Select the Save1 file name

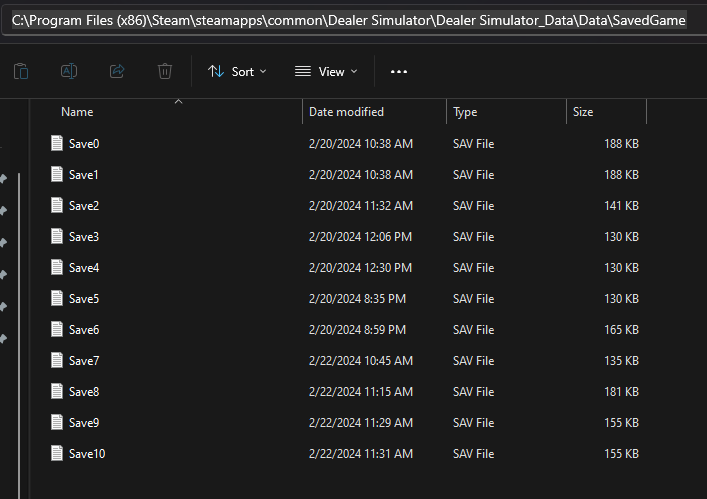[x=84, y=175]
